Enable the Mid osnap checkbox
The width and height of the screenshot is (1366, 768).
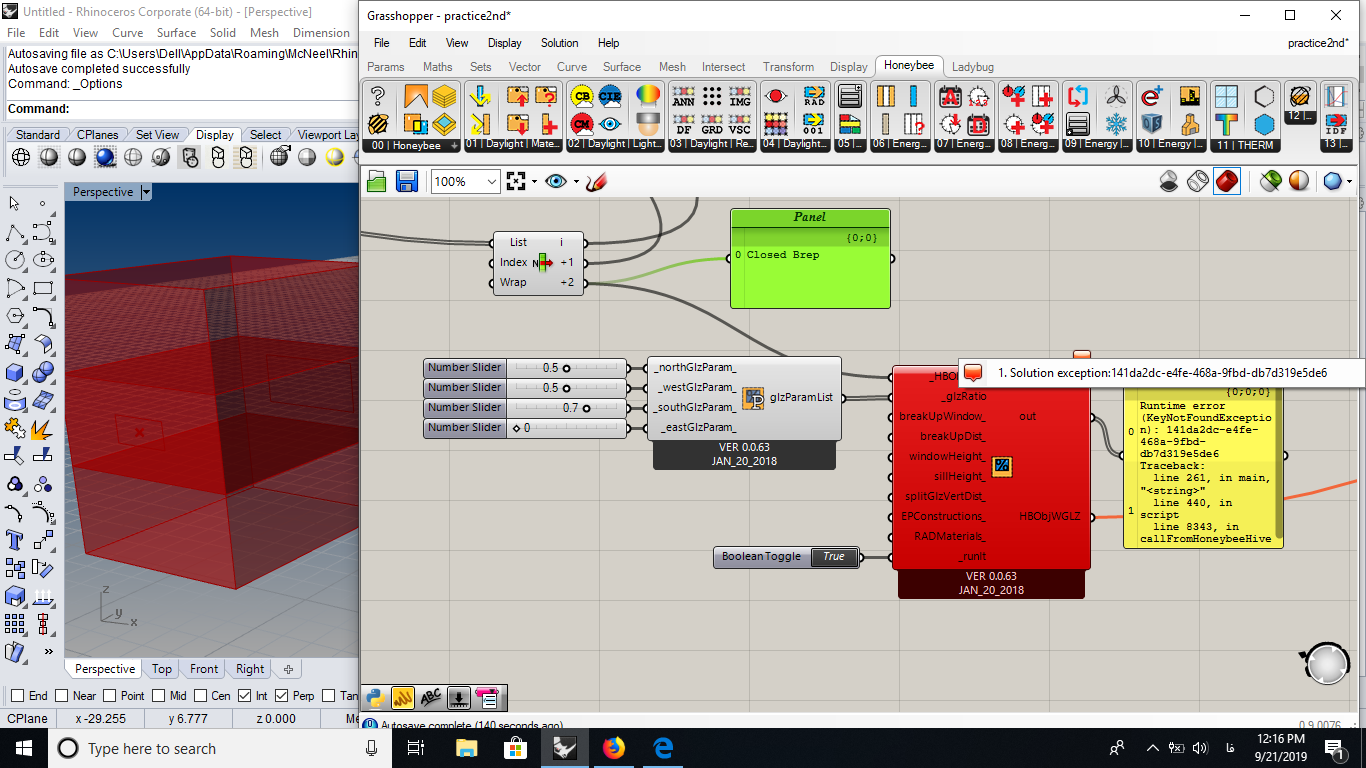point(157,696)
